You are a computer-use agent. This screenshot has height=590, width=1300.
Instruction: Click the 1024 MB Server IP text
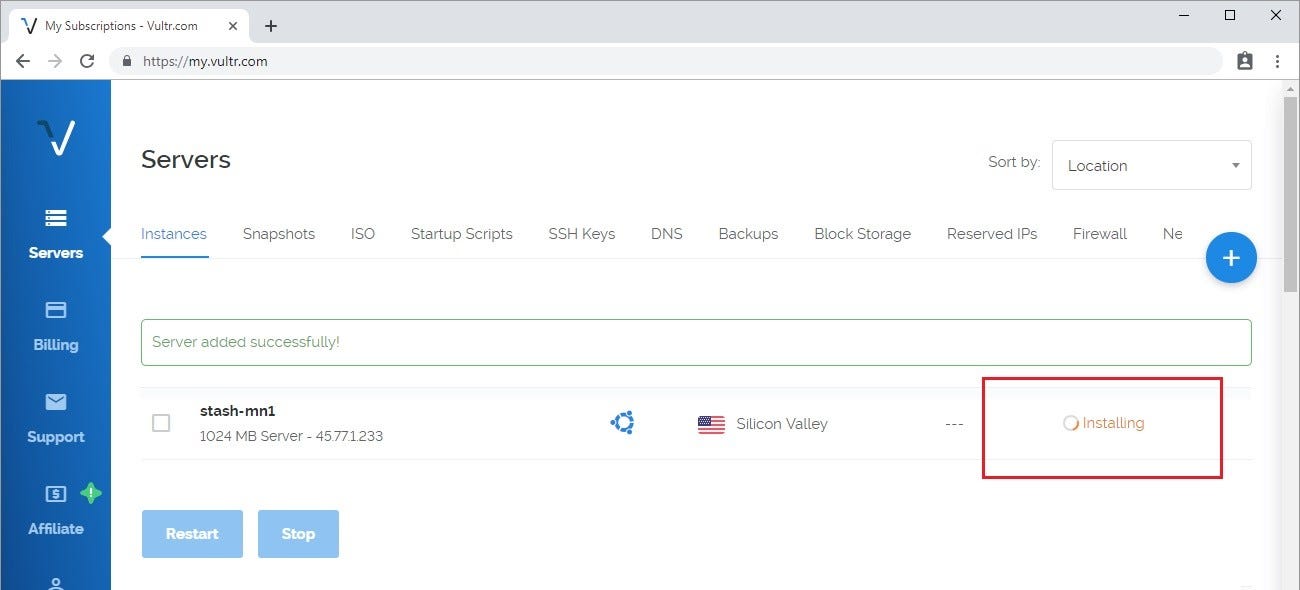pos(291,436)
